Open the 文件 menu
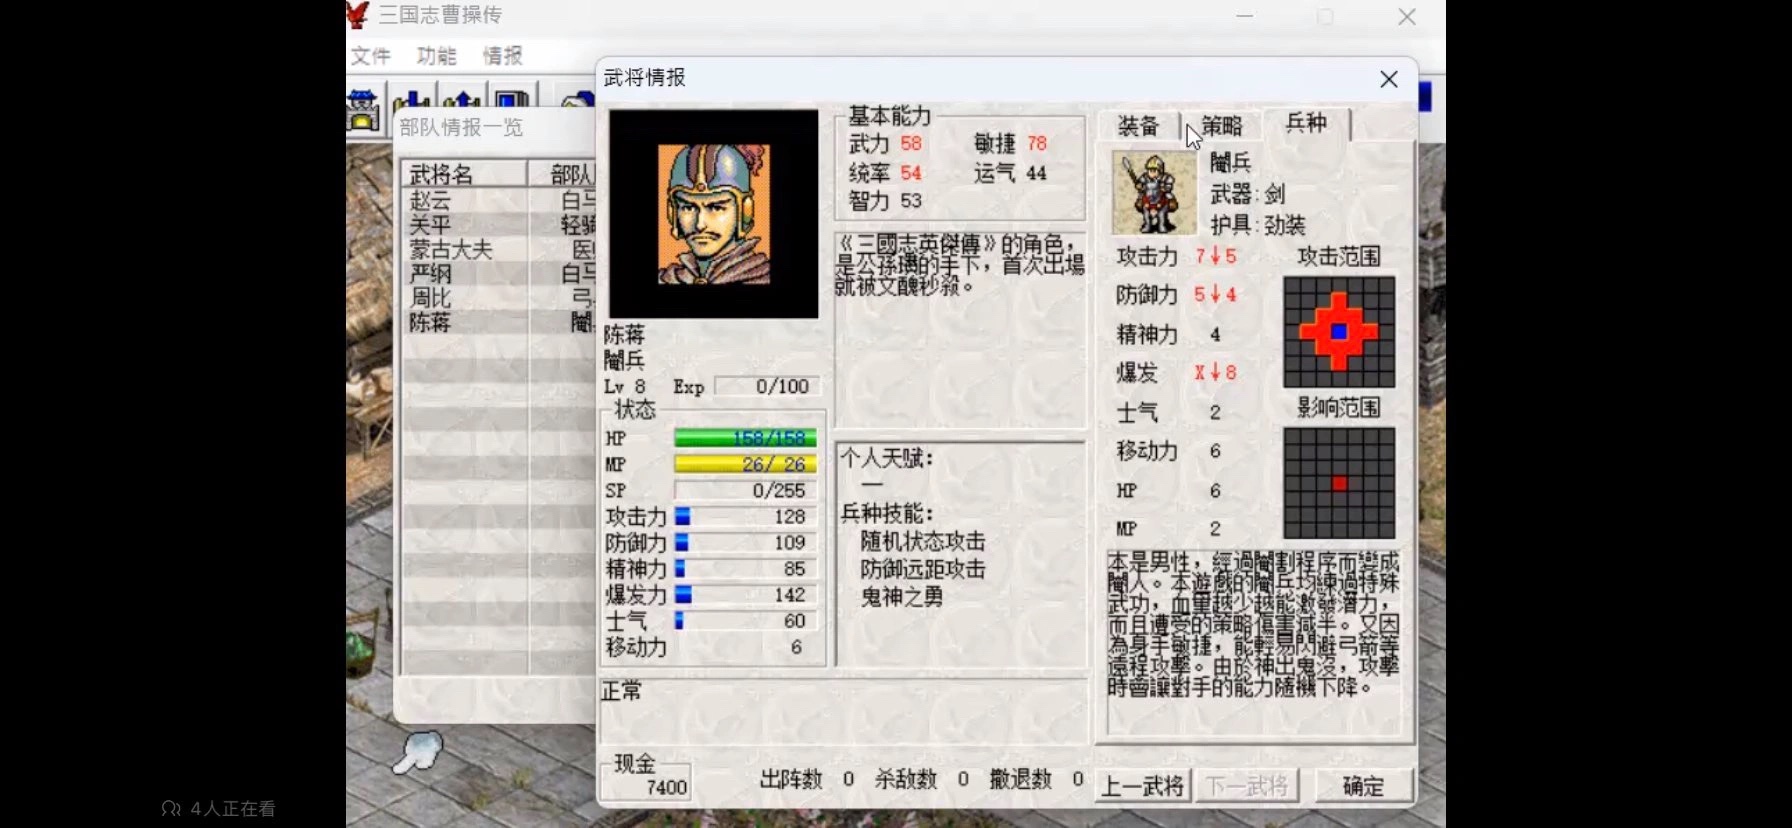1792x828 pixels. [370, 56]
